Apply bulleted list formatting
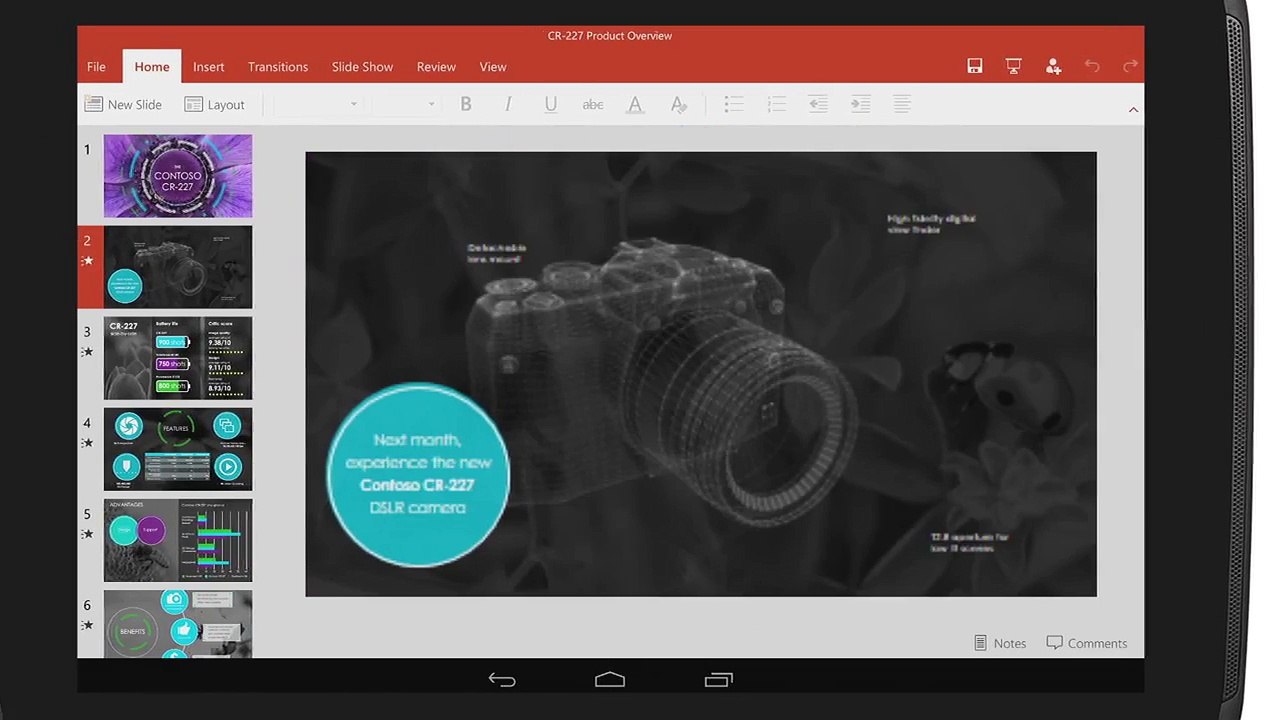This screenshot has height=720, width=1280. (734, 104)
